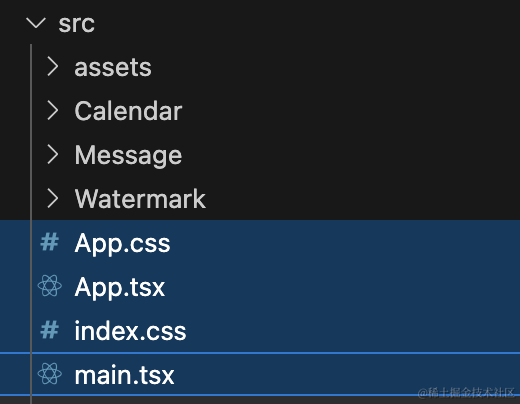Open the App.css file
This screenshot has width=520, height=404.
pos(260,242)
